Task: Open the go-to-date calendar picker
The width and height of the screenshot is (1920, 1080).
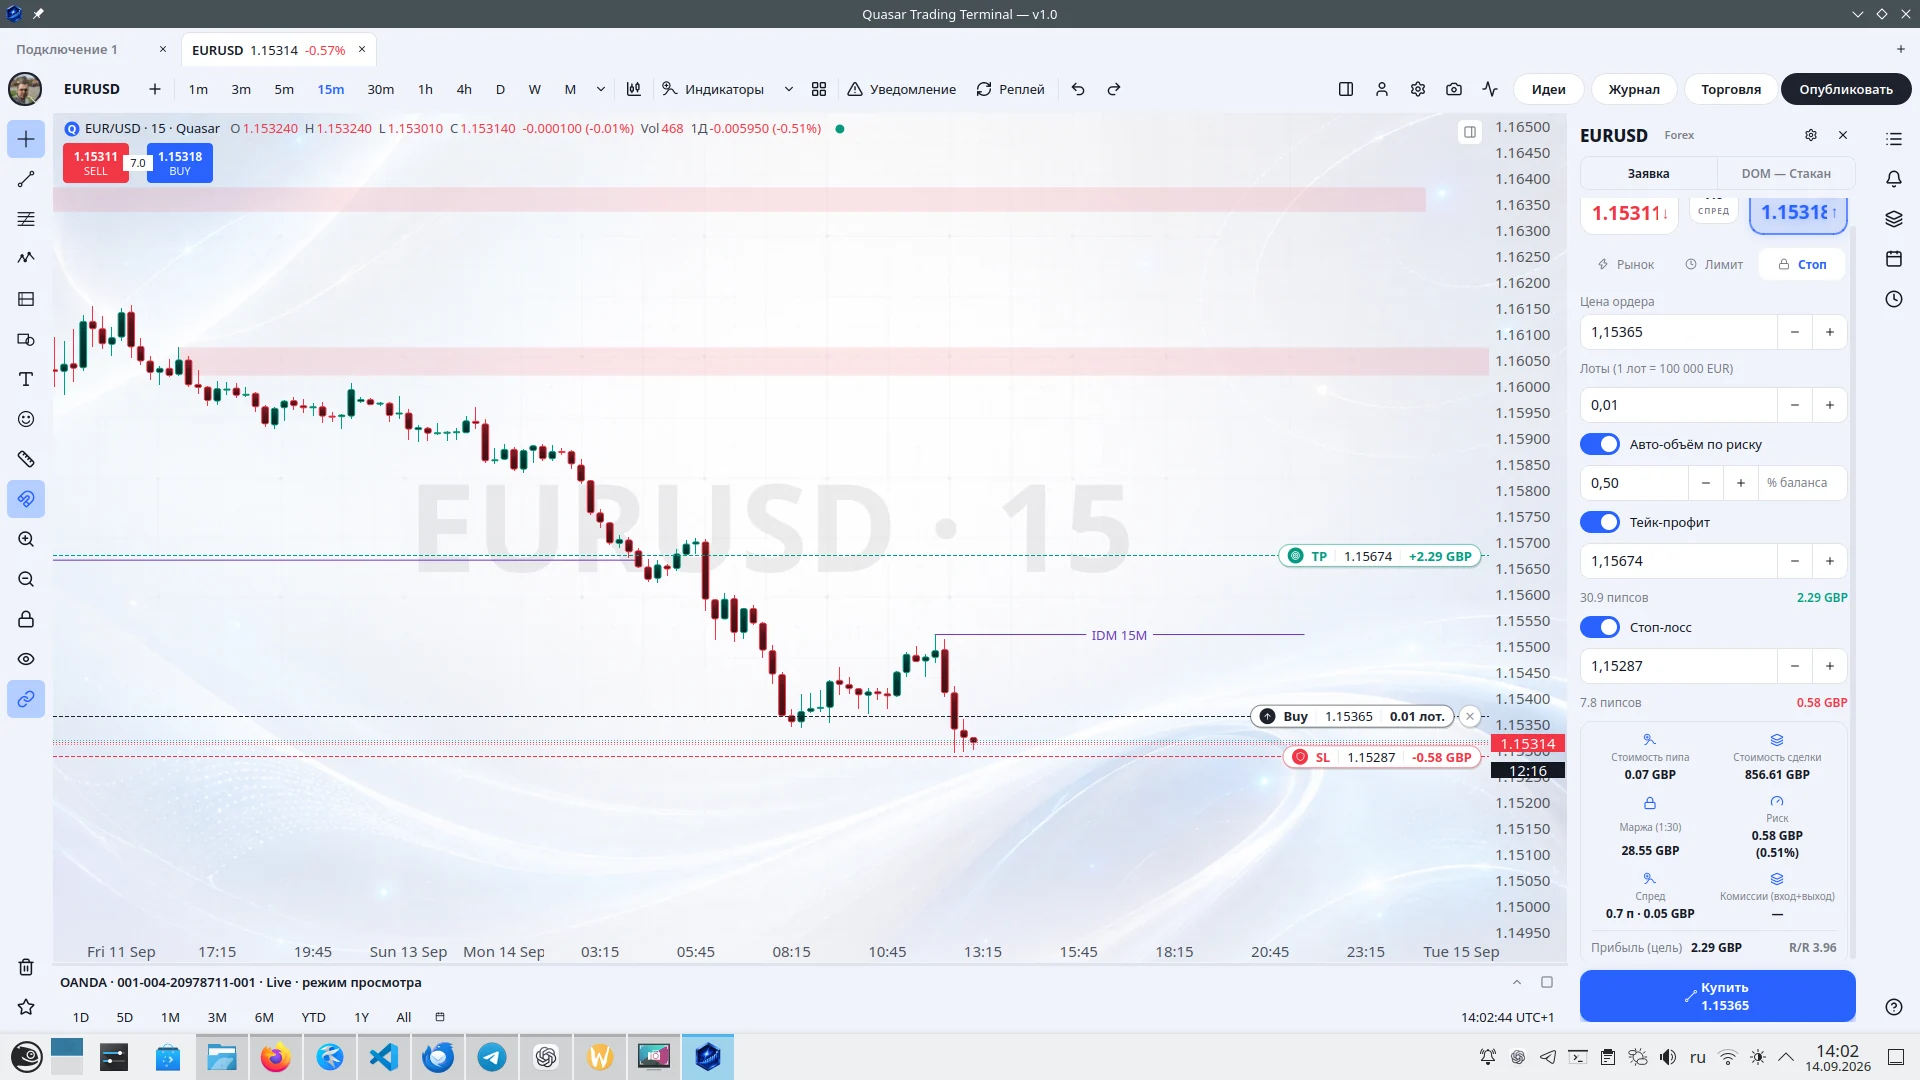Action: pyautogui.click(x=440, y=1017)
